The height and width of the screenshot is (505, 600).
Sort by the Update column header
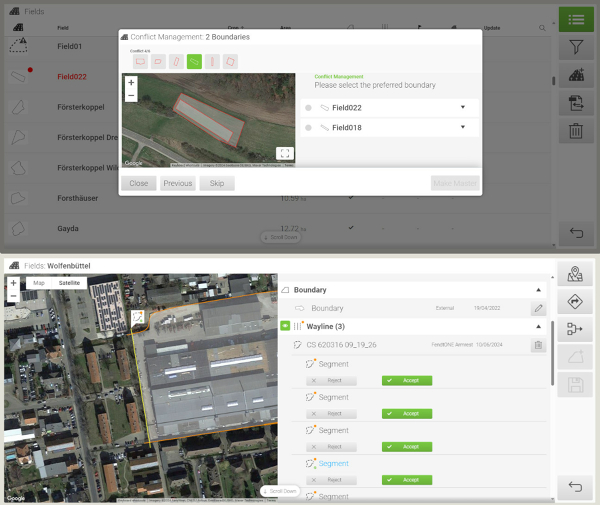pyautogui.click(x=492, y=28)
